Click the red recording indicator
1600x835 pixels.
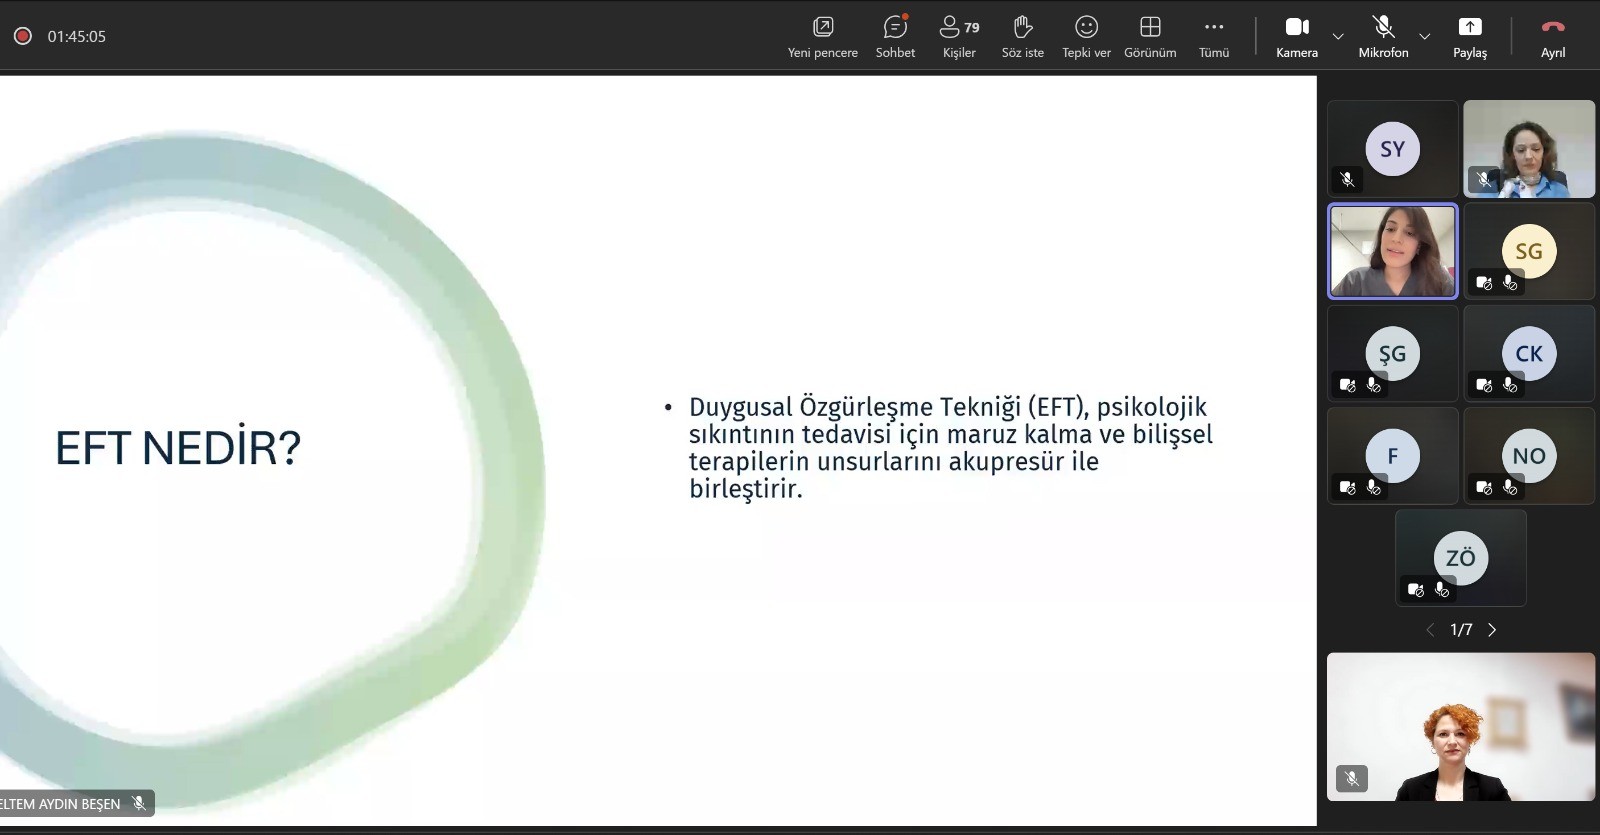23,36
